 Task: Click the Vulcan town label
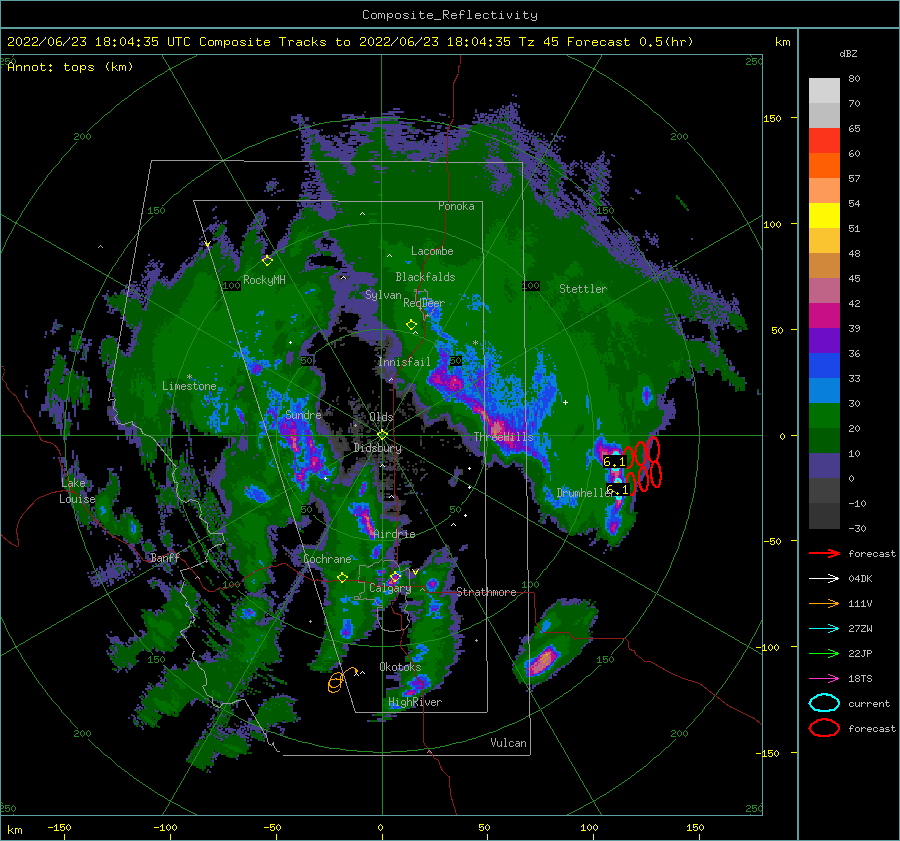[x=508, y=743]
